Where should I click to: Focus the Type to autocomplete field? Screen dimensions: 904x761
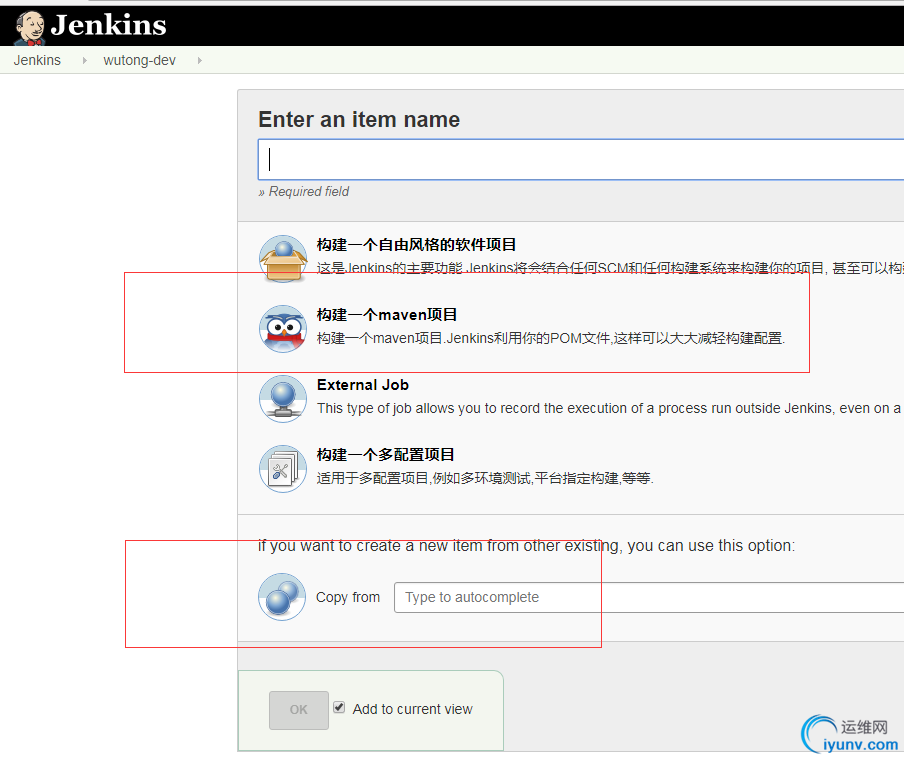pos(649,597)
